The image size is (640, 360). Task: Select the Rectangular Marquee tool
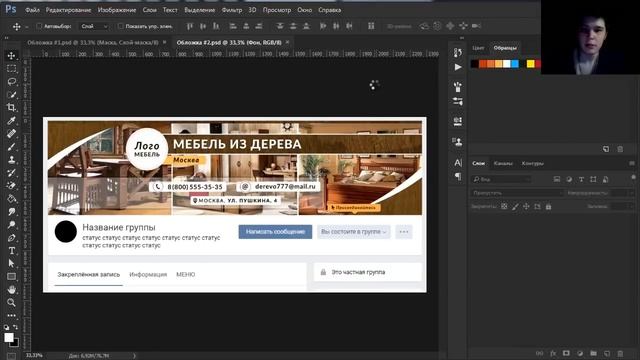pyautogui.click(x=11, y=69)
